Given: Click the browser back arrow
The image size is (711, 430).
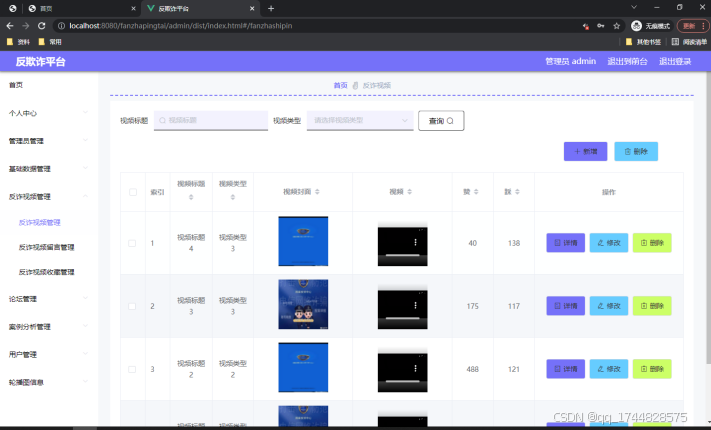Looking at the screenshot, I should pyautogui.click(x=10, y=26).
